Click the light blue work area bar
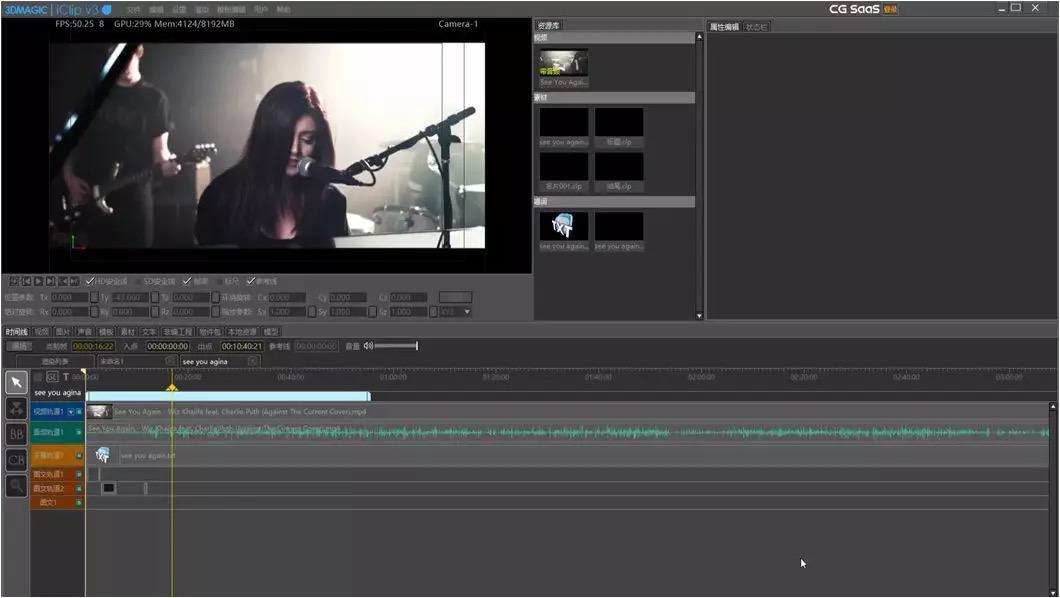This screenshot has height=598, width=1060. (228, 397)
